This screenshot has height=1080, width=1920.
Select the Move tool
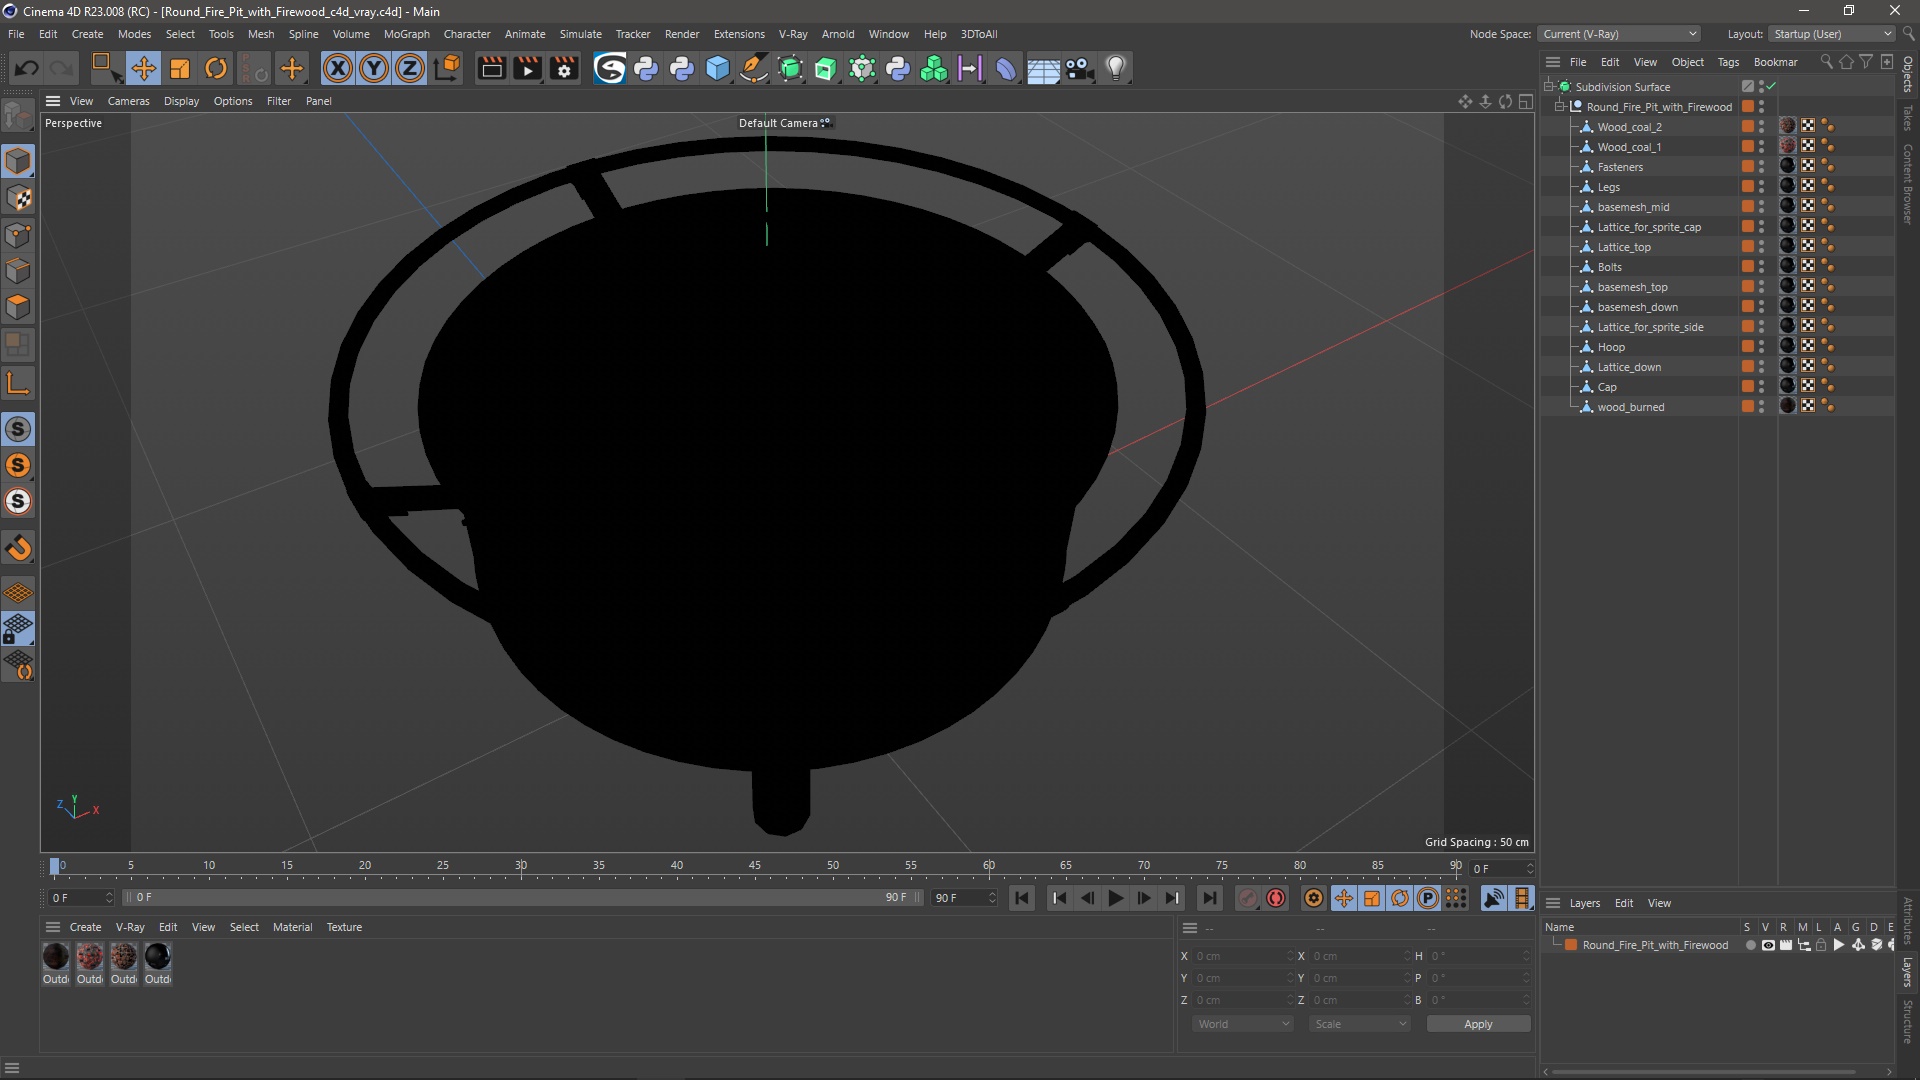[143, 68]
